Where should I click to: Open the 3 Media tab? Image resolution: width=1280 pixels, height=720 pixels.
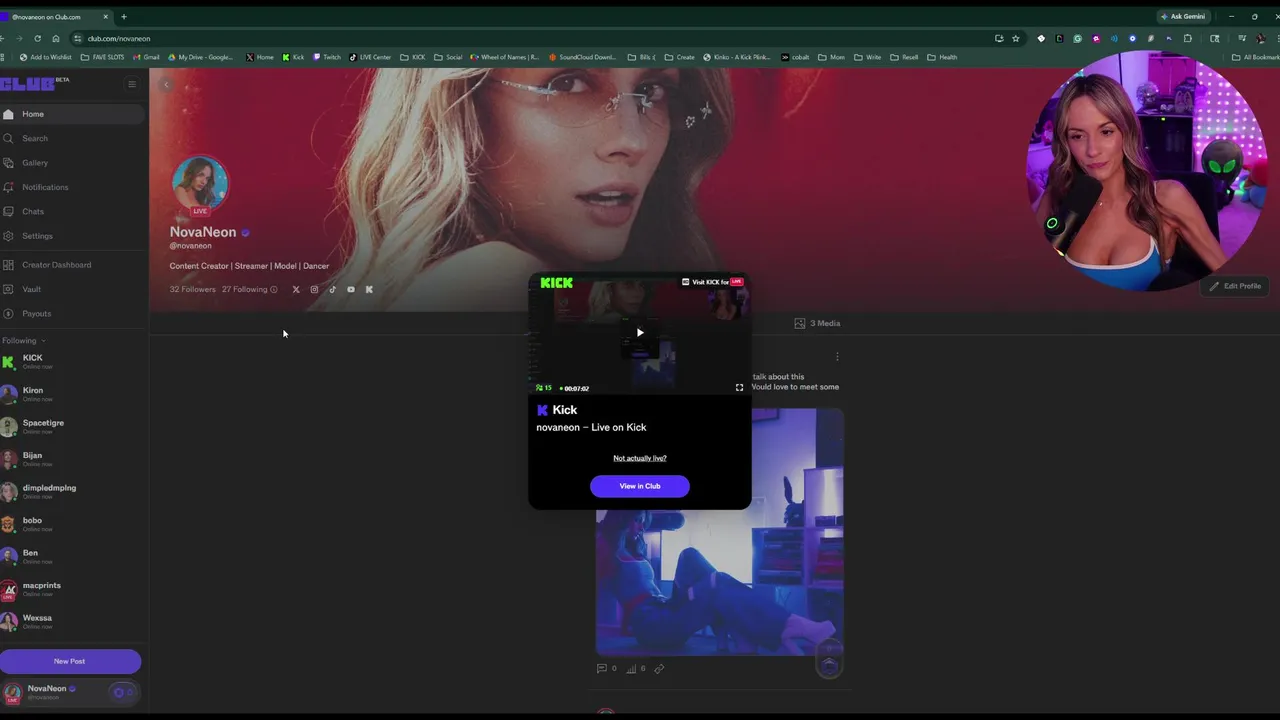tap(817, 323)
